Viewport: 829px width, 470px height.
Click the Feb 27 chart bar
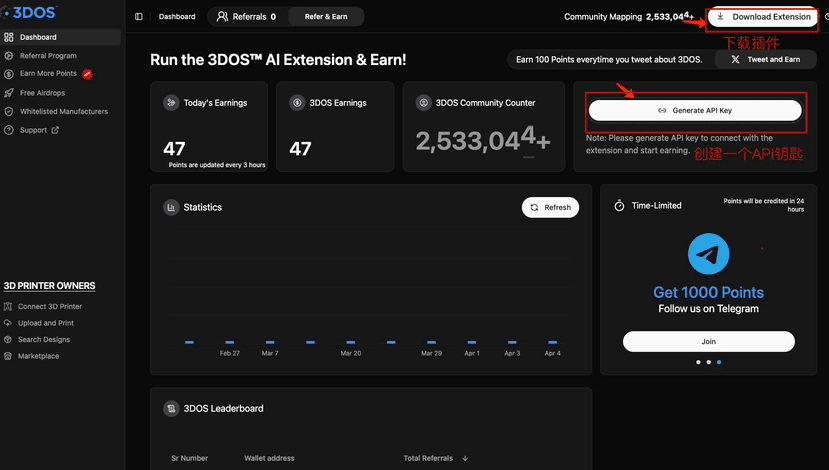[x=229, y=342]
